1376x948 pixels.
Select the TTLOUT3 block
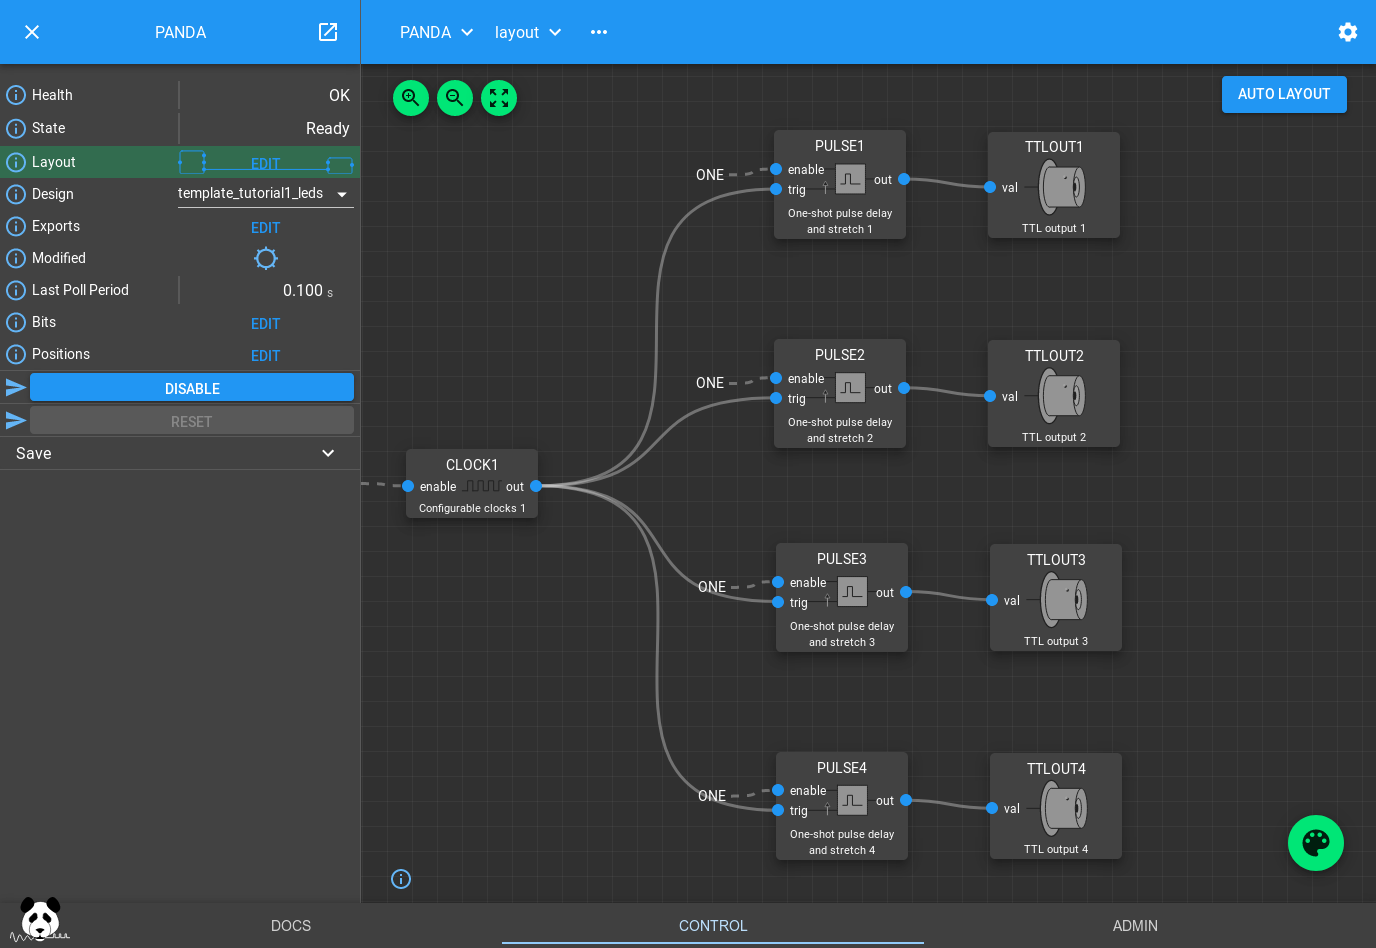click(1056, 597)
